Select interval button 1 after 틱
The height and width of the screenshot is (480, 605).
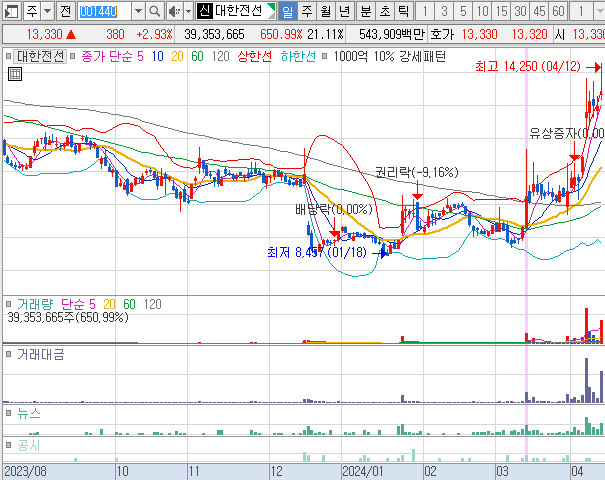pos(425,11)
